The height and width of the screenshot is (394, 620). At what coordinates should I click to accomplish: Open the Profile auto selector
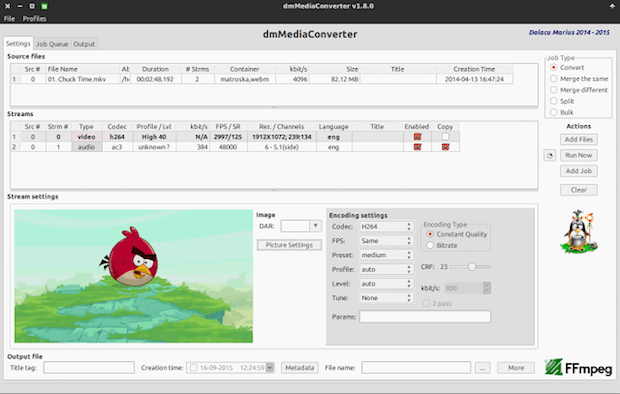pos(386,269)
